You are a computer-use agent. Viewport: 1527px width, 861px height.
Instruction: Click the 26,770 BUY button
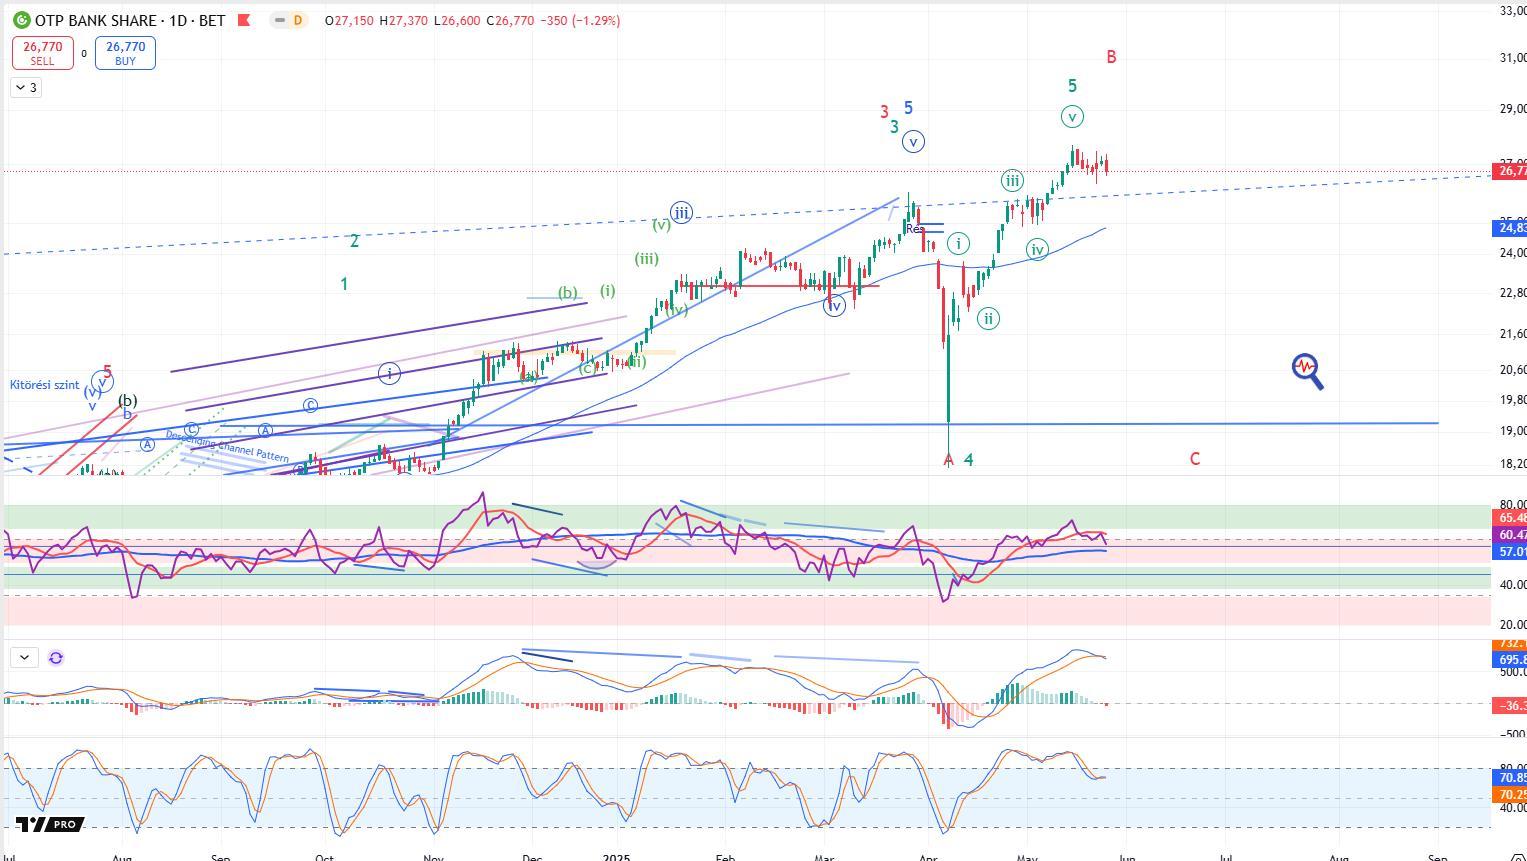coord(125,53)
